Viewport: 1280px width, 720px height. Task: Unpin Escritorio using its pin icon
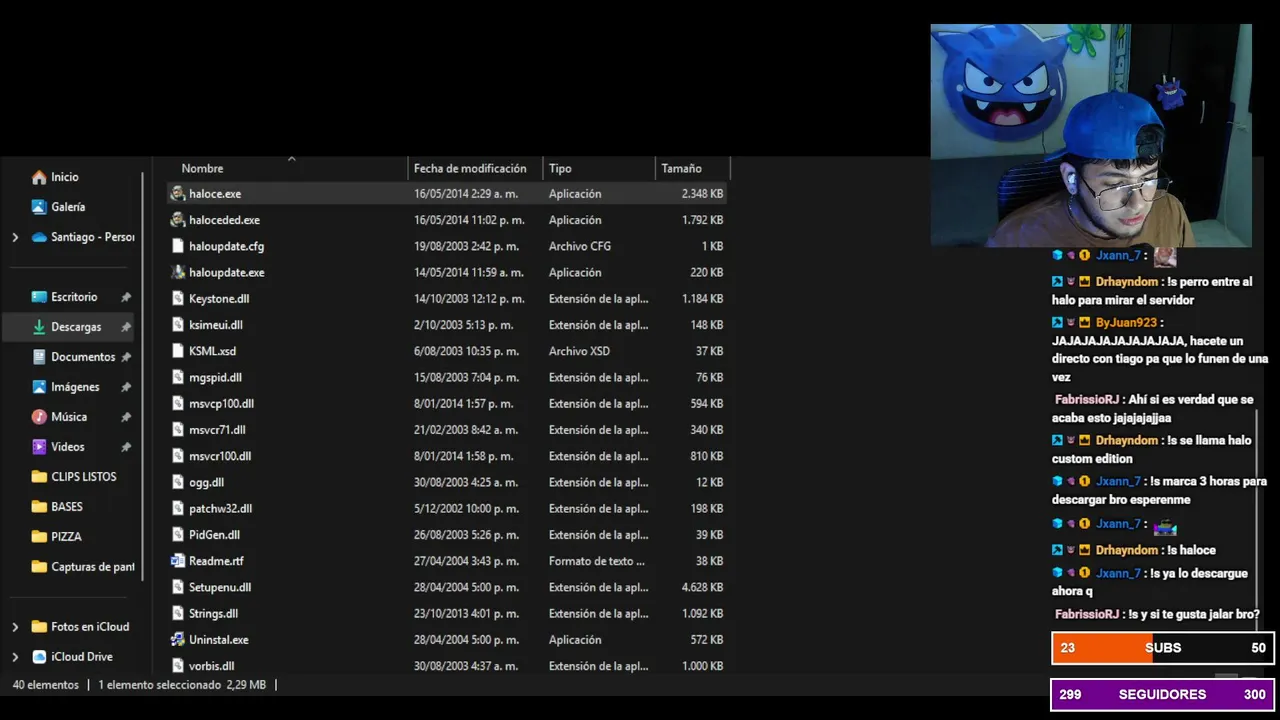tap(126, 297)
